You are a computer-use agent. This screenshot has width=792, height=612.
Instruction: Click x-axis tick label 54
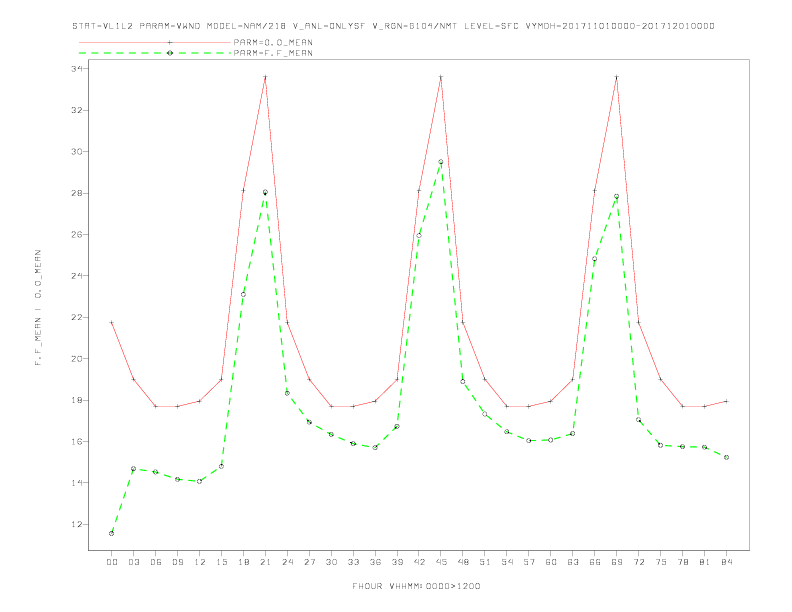tap(507, 562)
